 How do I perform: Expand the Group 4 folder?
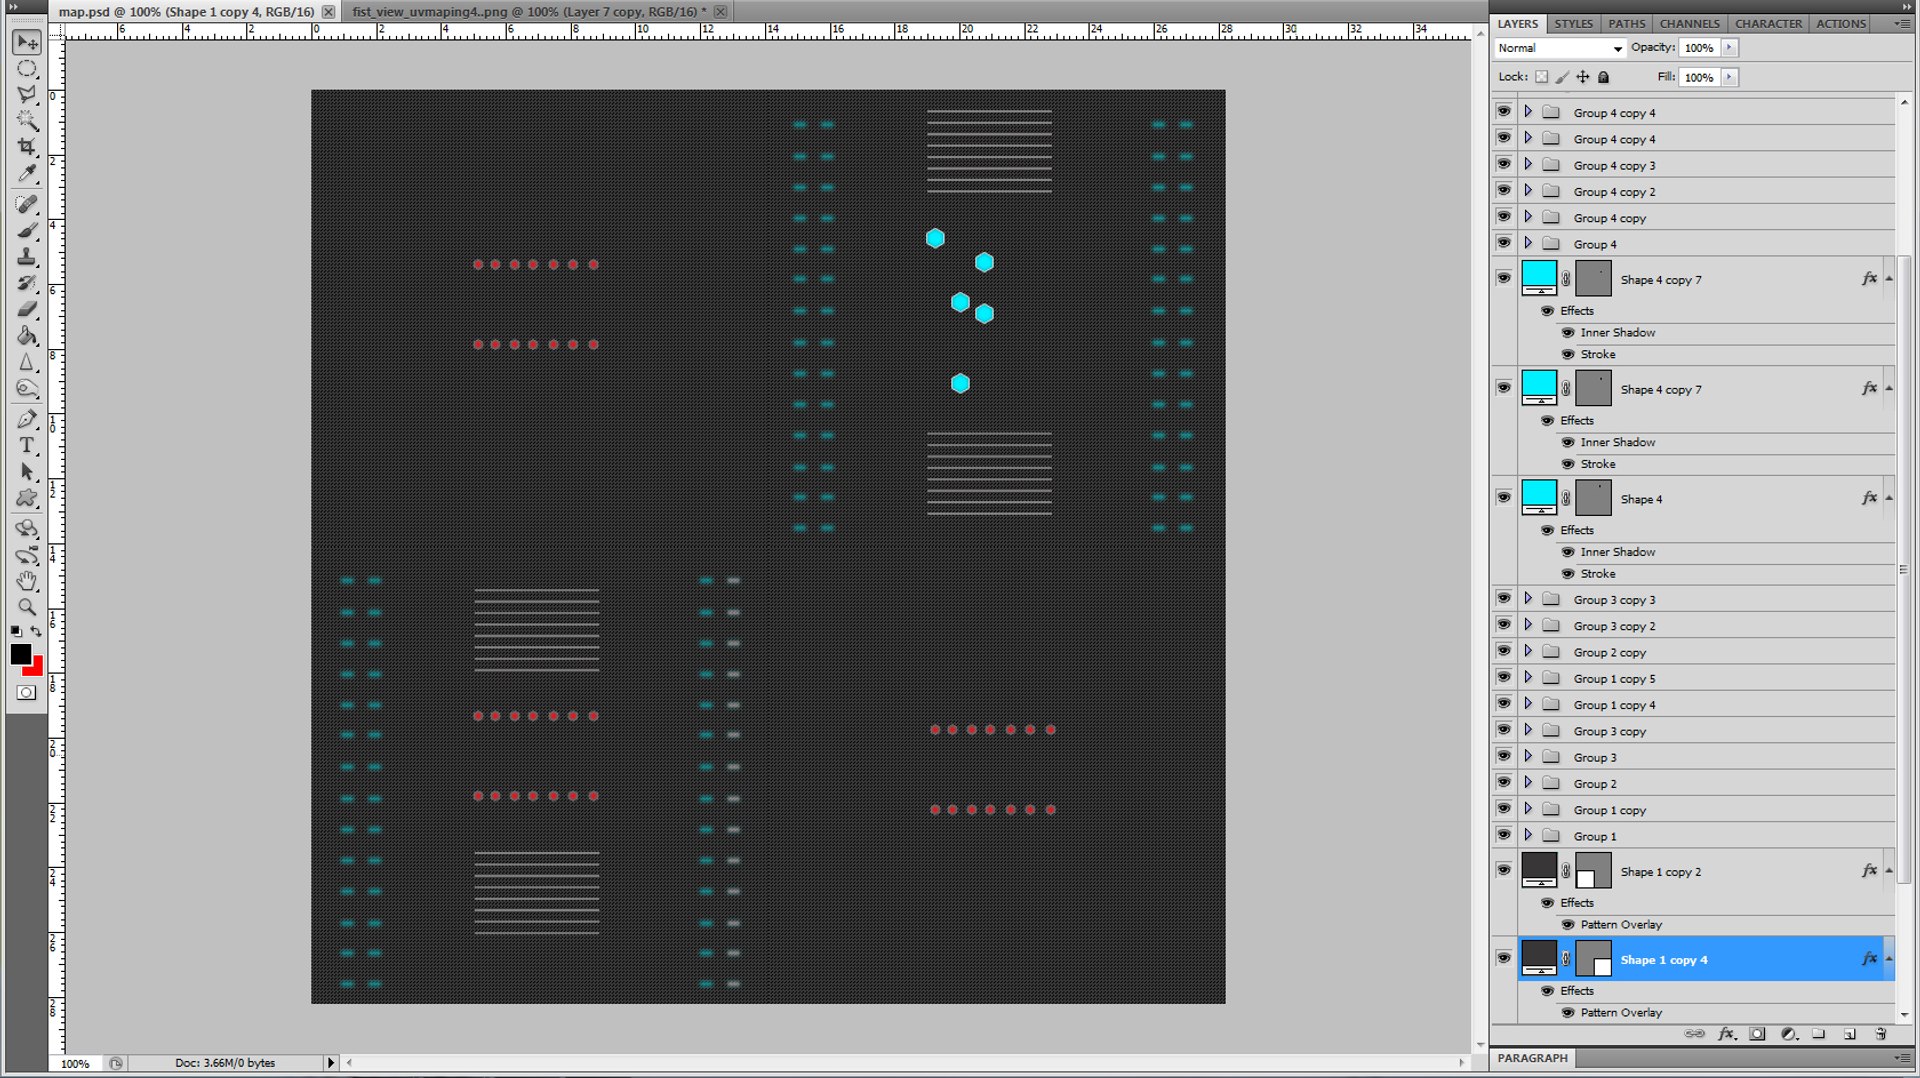(x=1528, y=243)
